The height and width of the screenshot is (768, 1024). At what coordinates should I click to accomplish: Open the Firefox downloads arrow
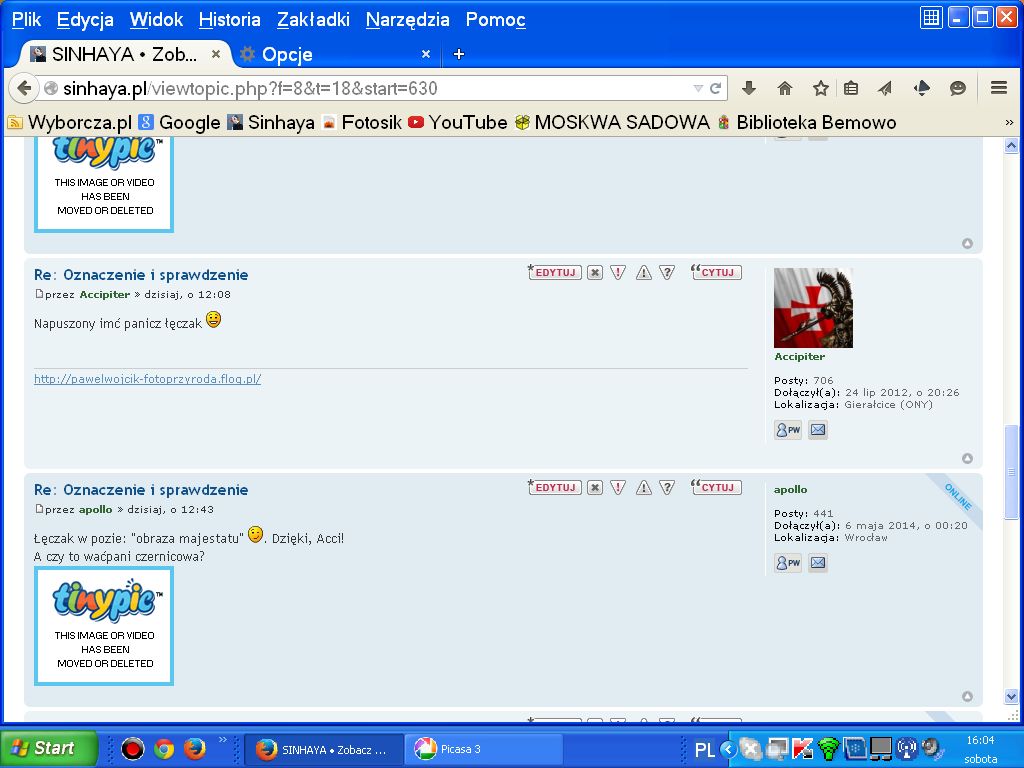[748, 88]
